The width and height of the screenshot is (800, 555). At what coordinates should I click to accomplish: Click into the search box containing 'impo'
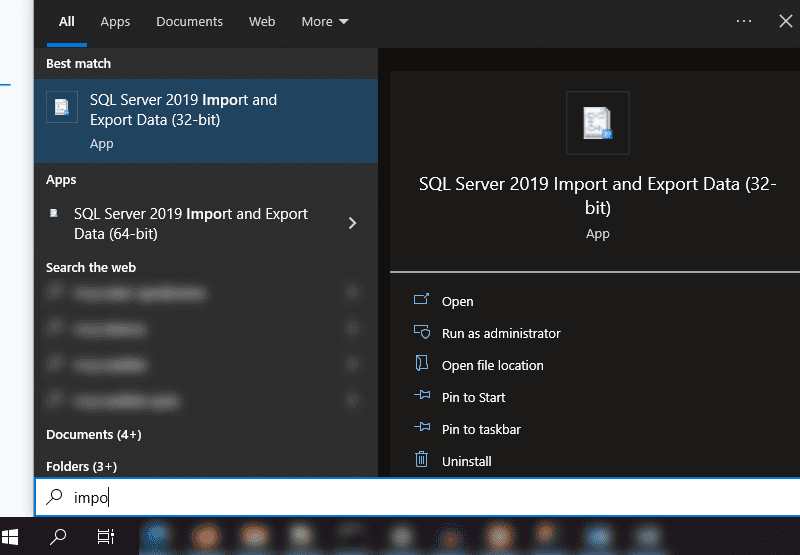417,497
